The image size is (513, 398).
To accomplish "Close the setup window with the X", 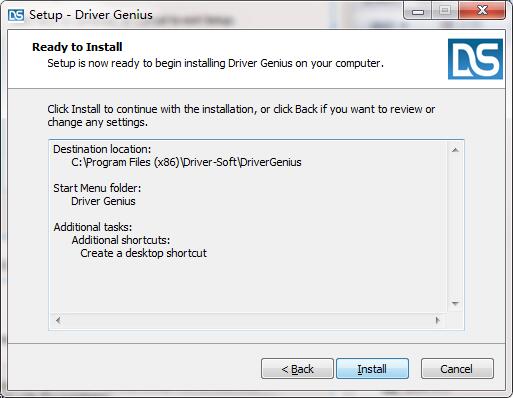I will coord(482,10).
